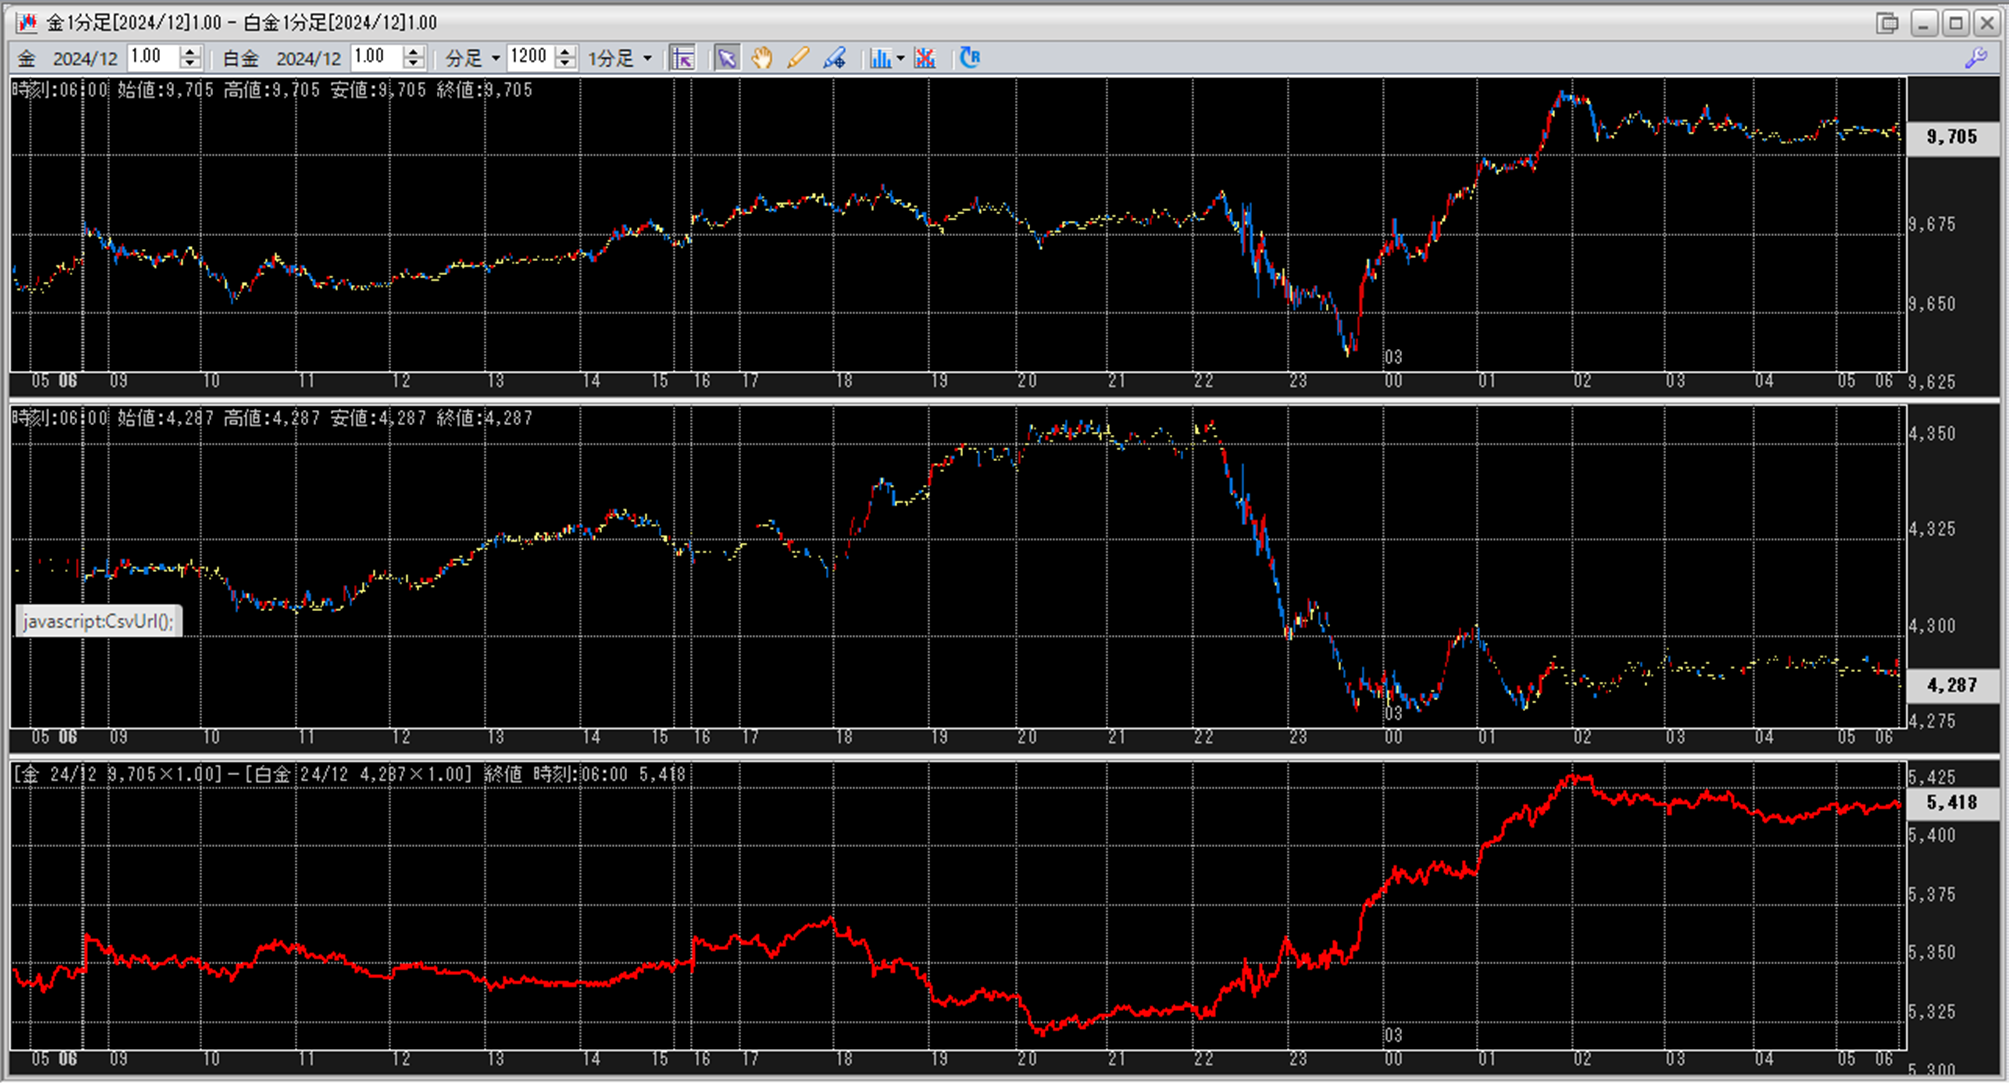The height and width of the screenshot is (1084, 2009).
Task: Click the 5,418 spread price marker
Action: coord(1952,802)
